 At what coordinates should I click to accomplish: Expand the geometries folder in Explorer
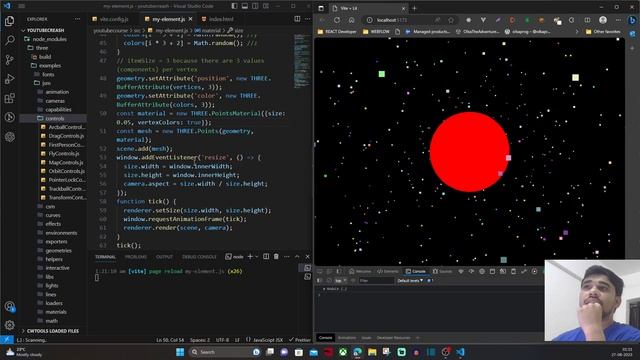coord(58,251)
